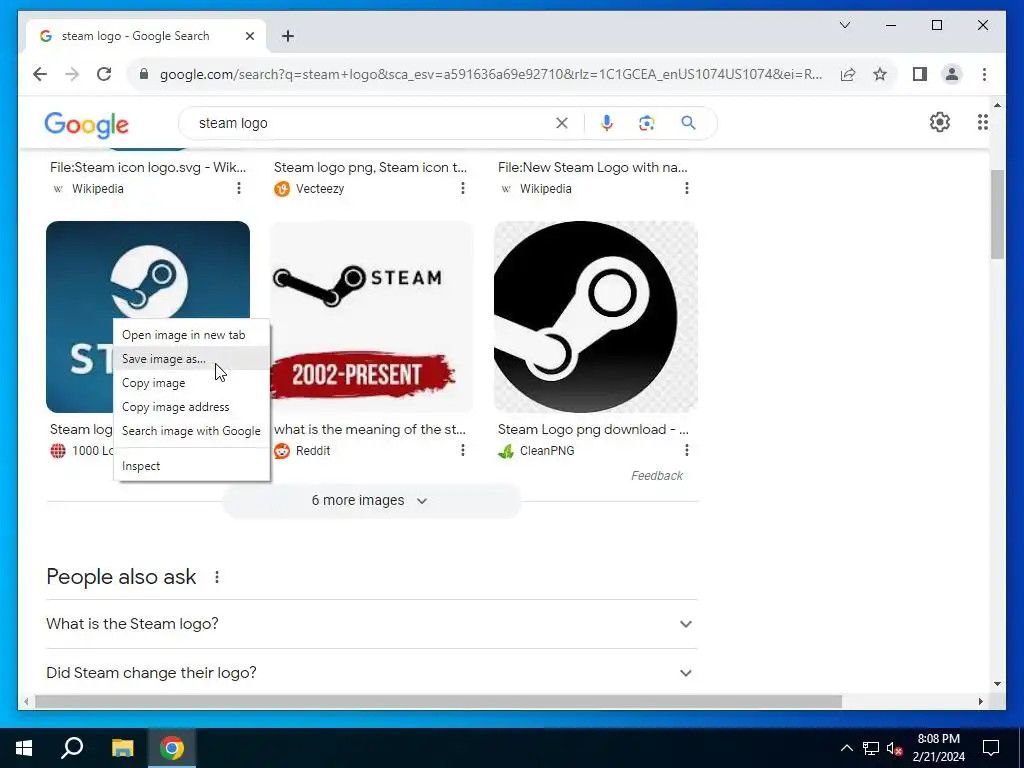Search by image with Google Lens

(x=647, y=123)
